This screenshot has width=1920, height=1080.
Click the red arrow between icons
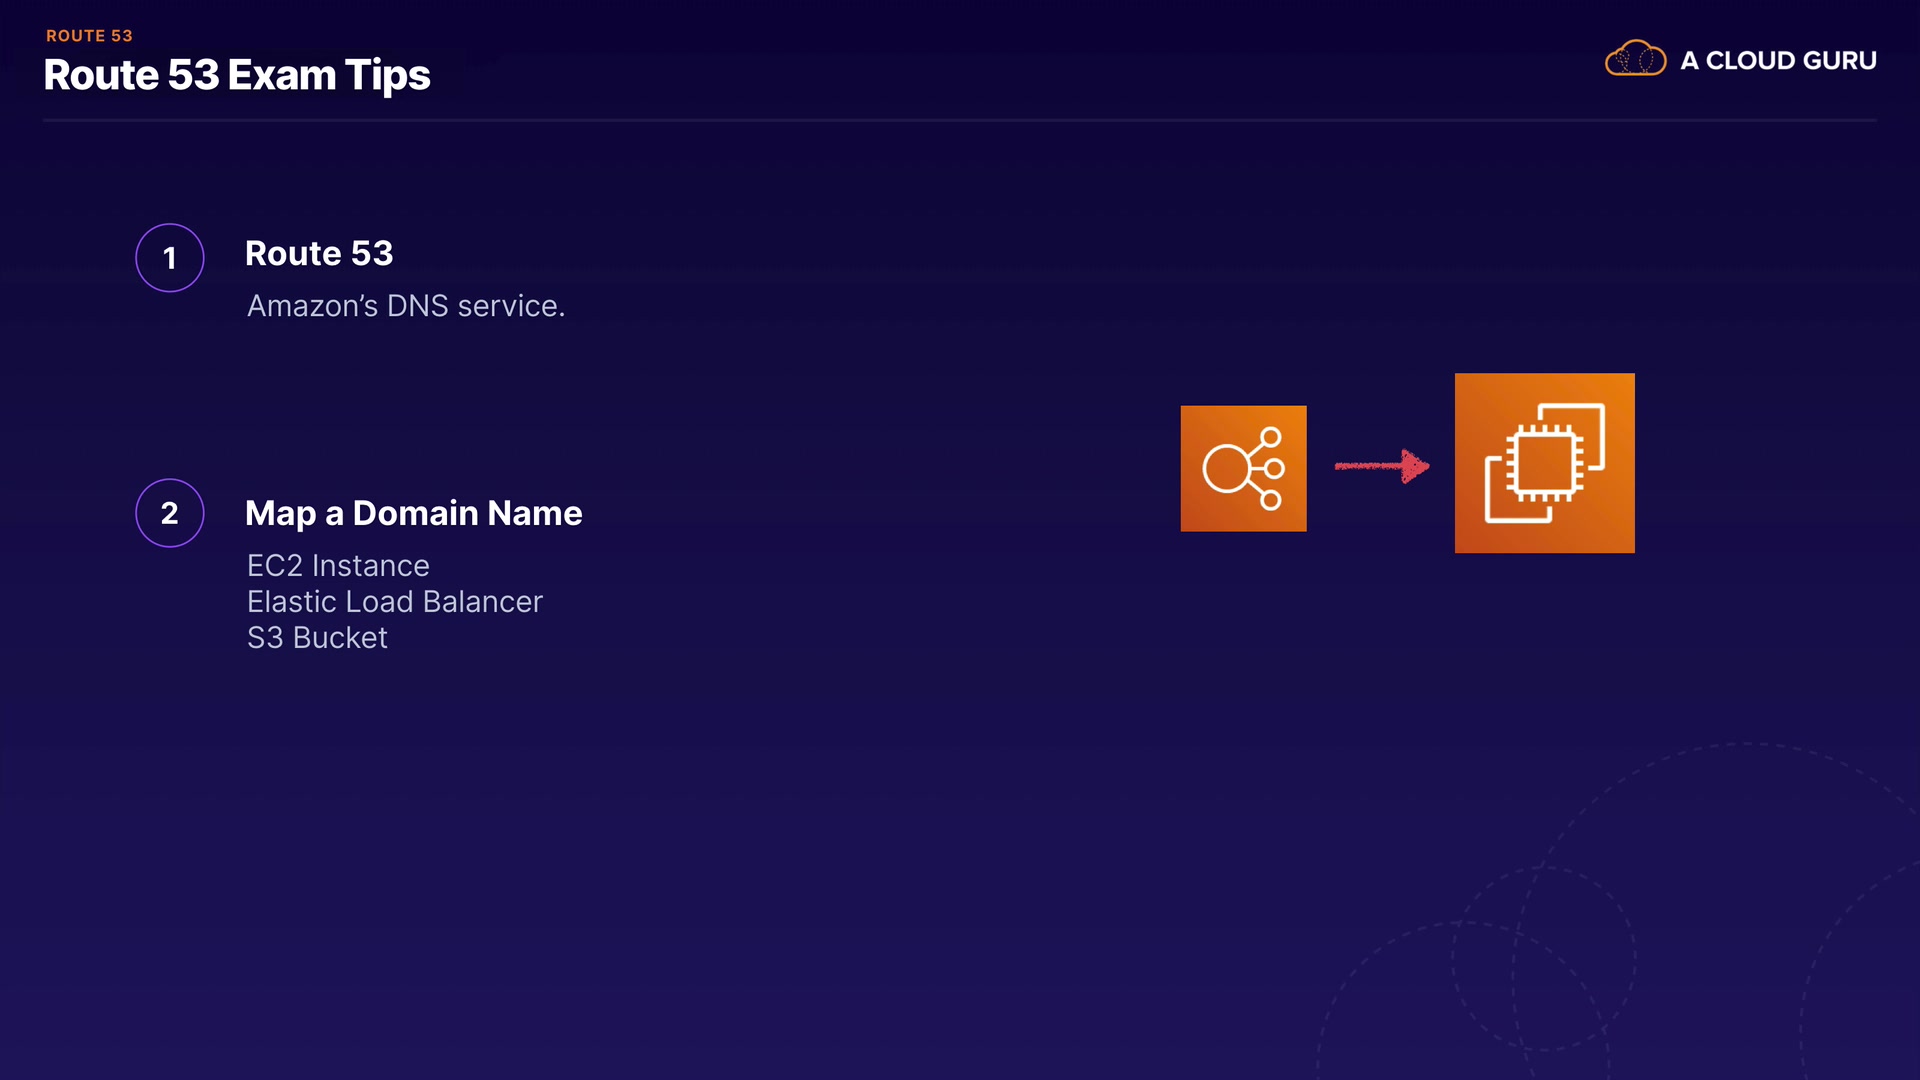point(1381,466)
